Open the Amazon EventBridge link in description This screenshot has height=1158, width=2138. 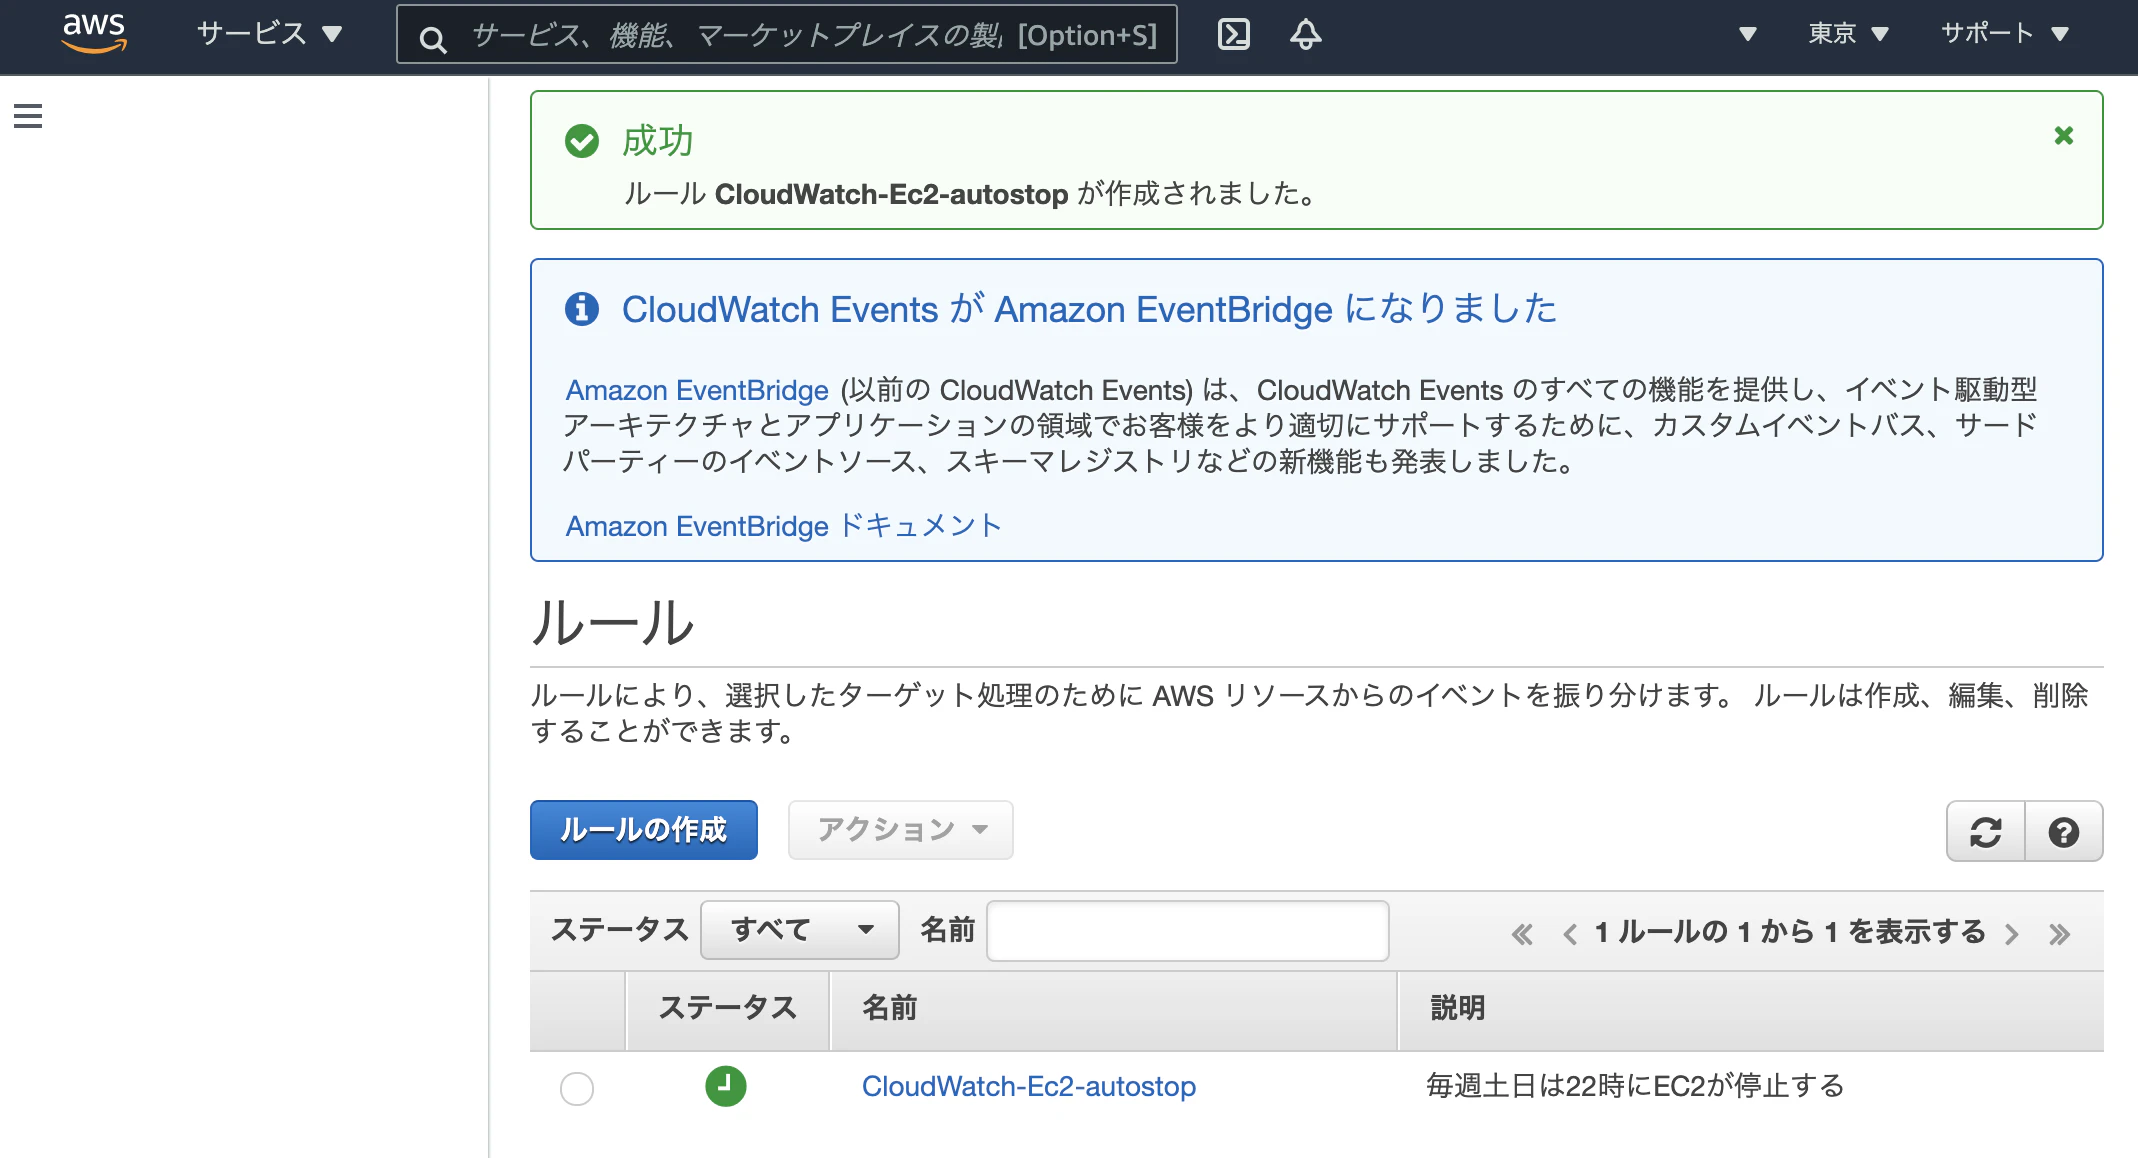697,390
